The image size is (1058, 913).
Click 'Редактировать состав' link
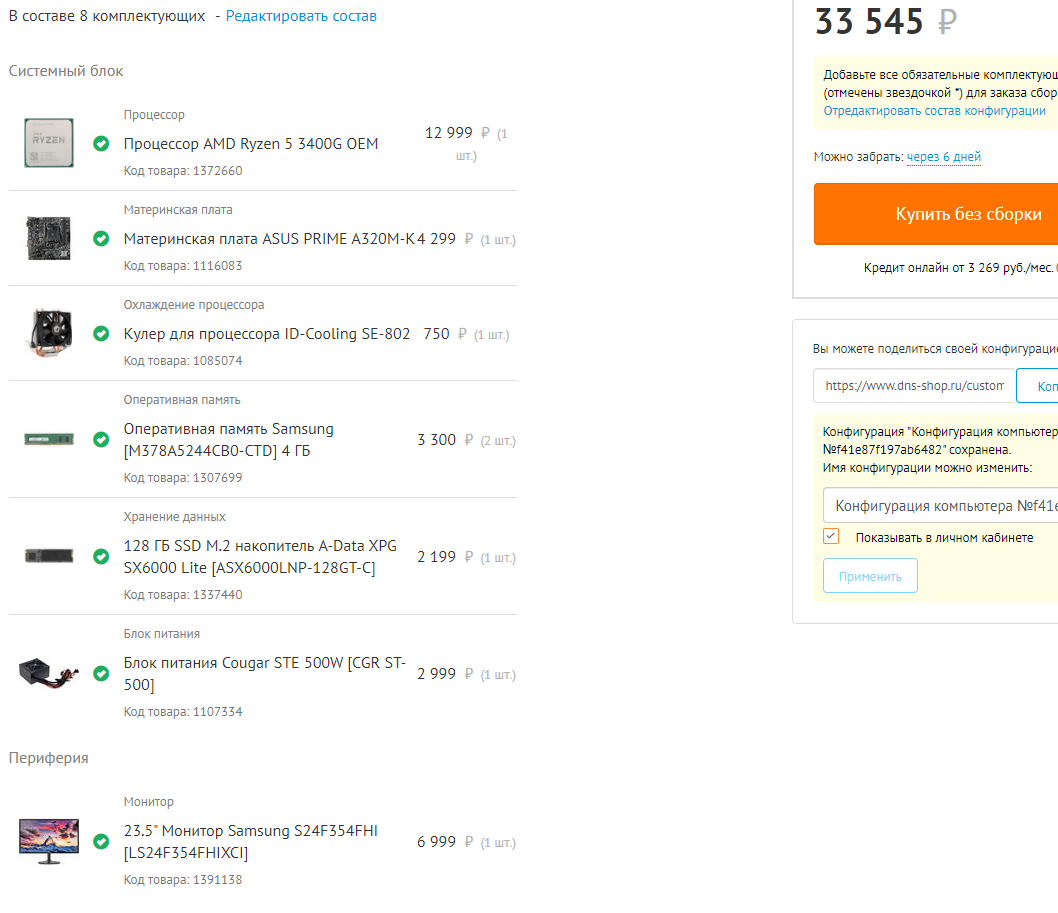[x=301, y=16]
